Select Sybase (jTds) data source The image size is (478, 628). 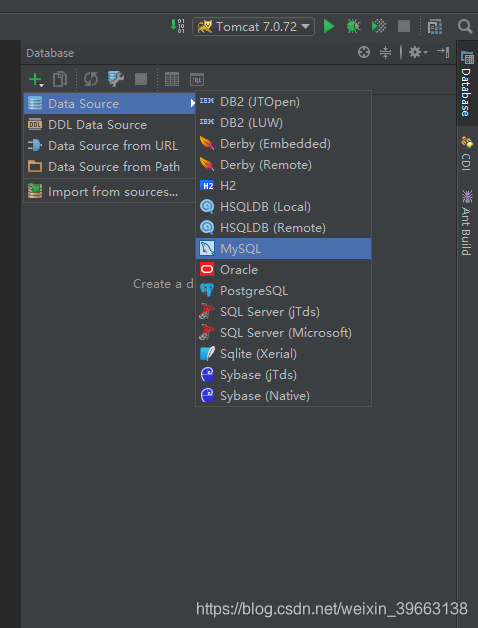pos(283,374)
